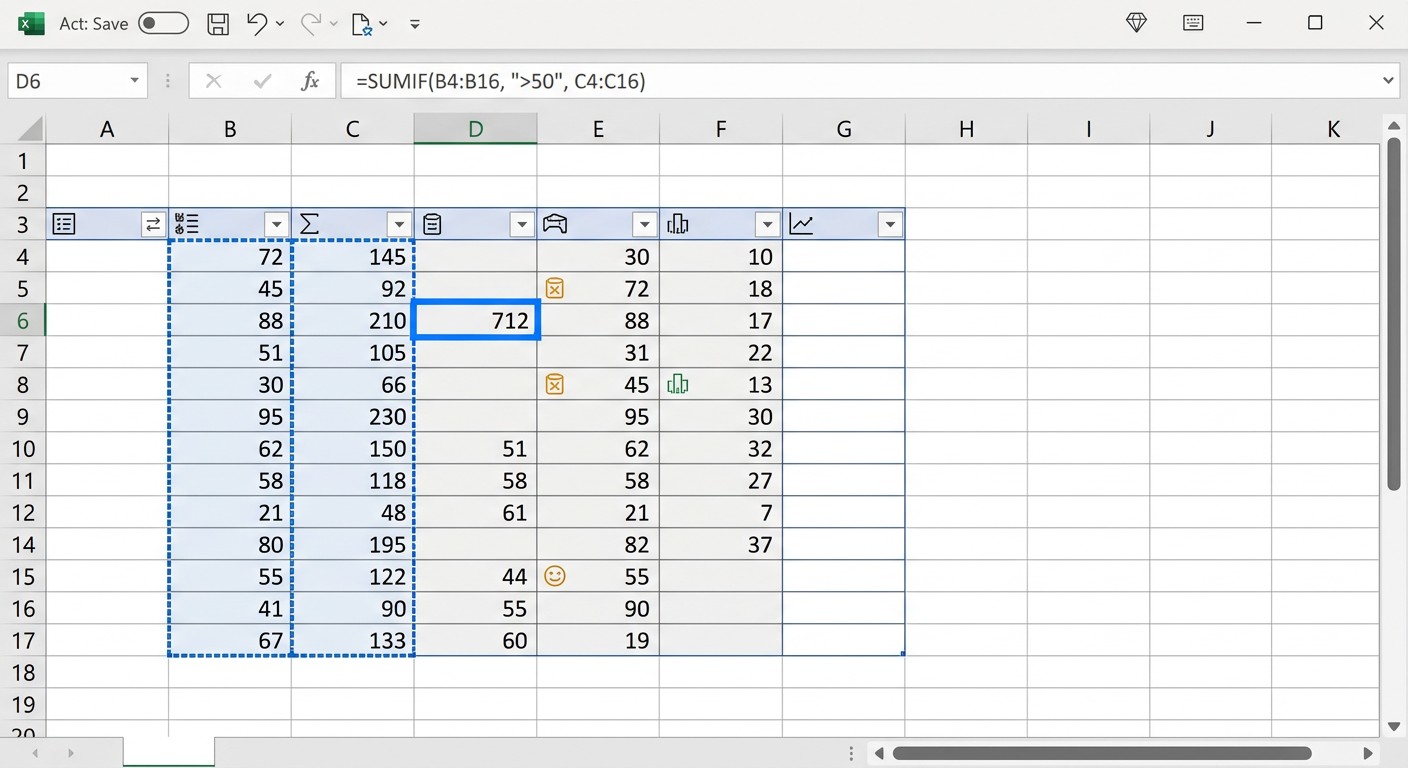Expand the formula bar chevron
This screenshot has width=1408, height=768.
1388,81
